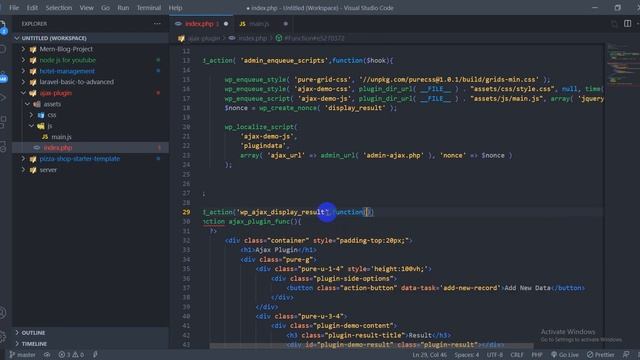The image size is (640, 360).
Task: Click the unsaved dot on main.js tab
Action: click(286, 24)
